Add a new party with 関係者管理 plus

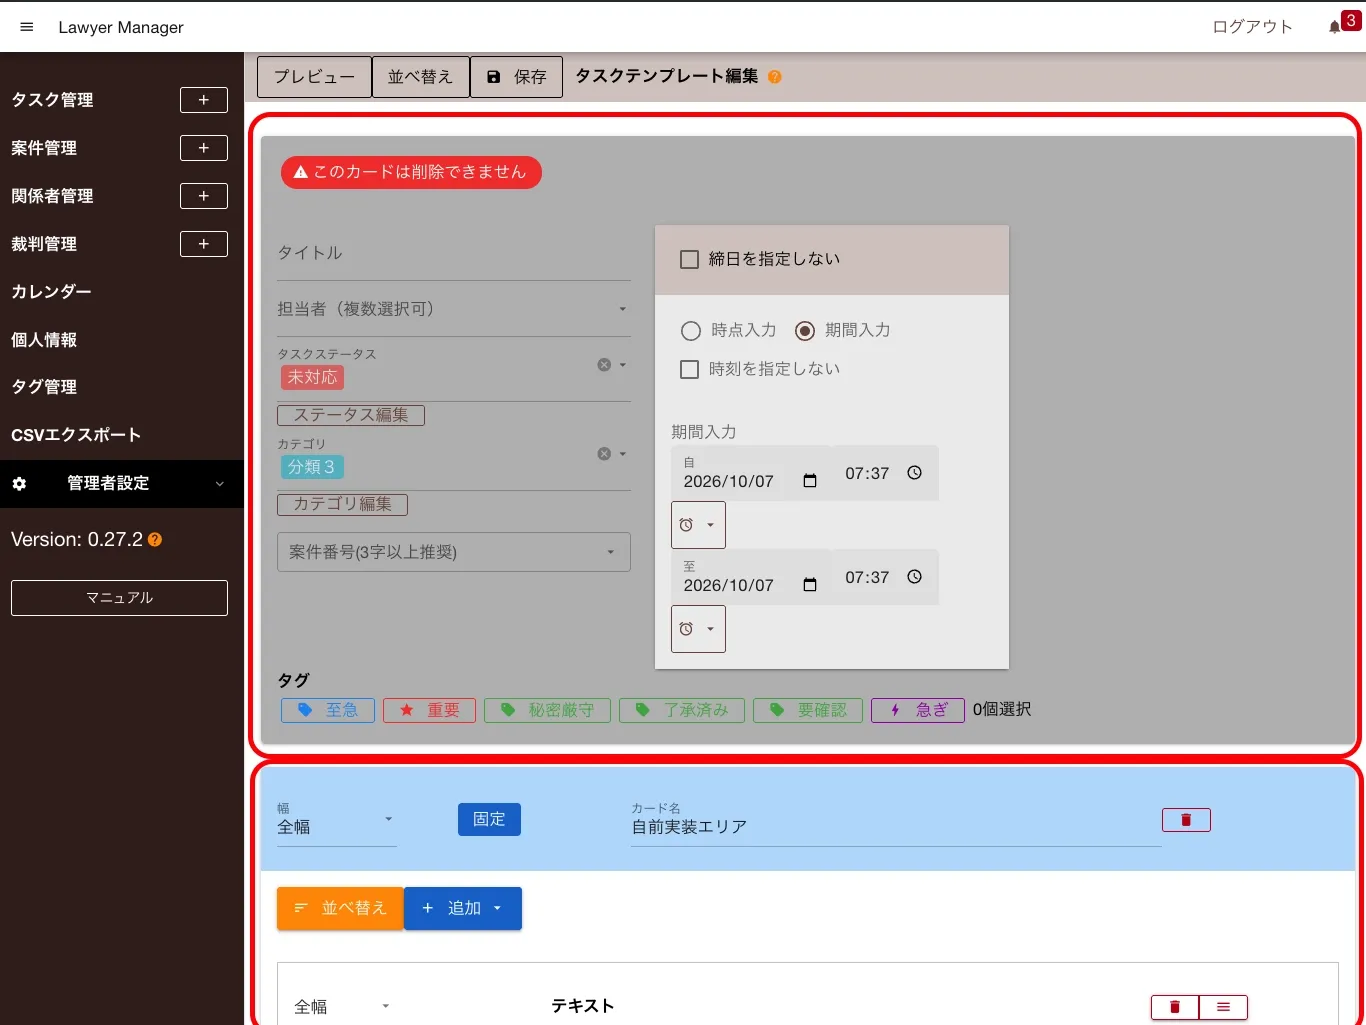(204, 196)
